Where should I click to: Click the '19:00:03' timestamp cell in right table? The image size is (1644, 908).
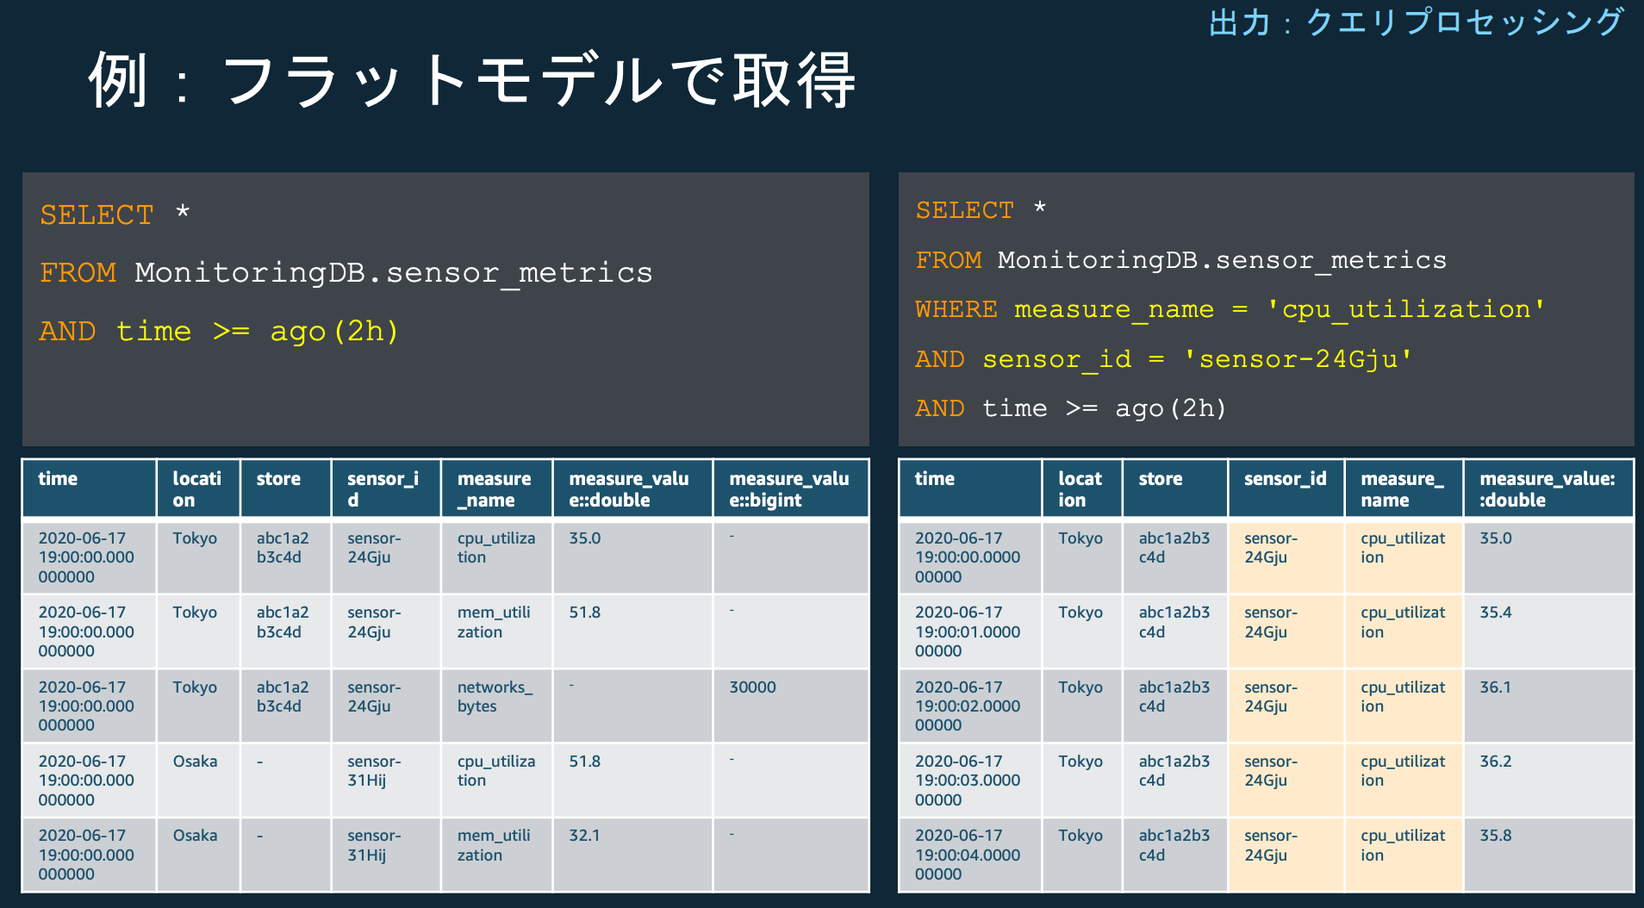tap(967, 780)
